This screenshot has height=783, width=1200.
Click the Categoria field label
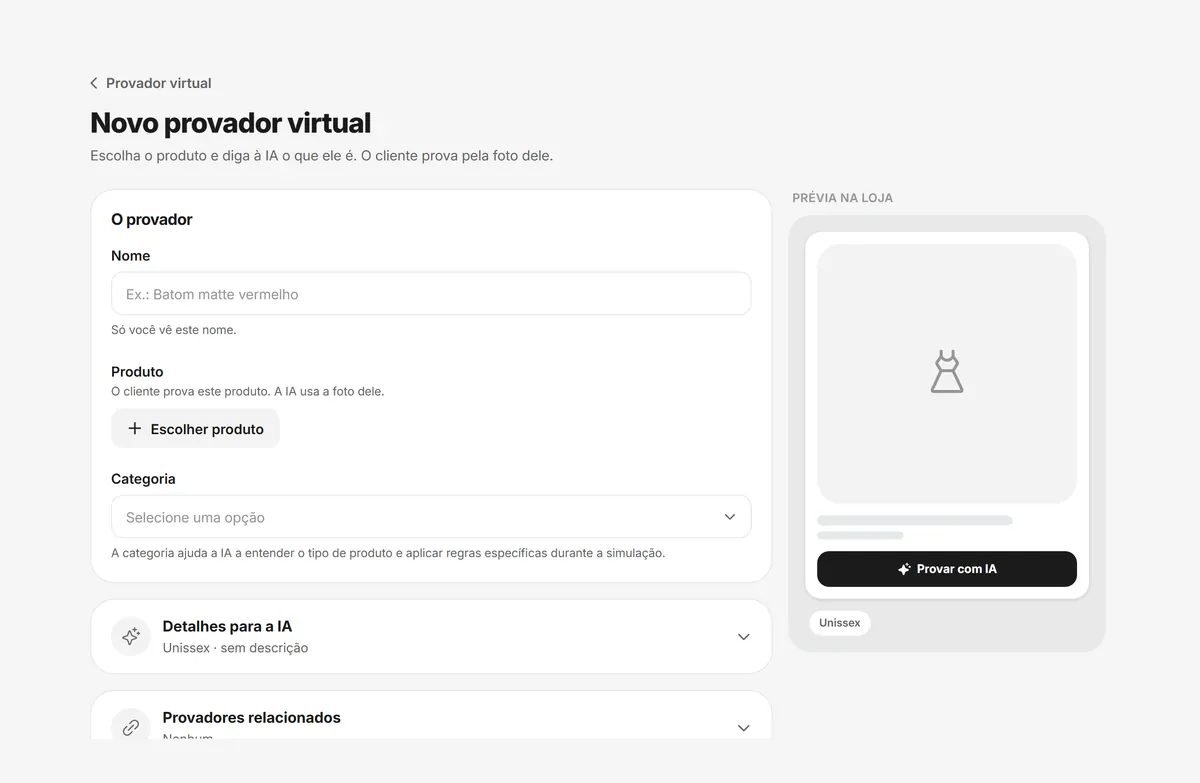(x=143, y=479)
